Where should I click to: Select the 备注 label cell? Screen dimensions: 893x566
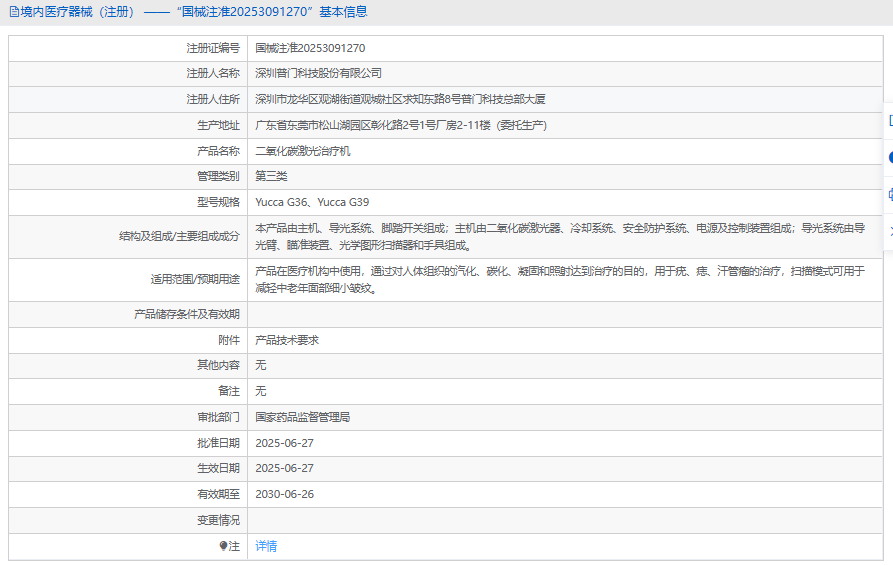click(128, 391)
